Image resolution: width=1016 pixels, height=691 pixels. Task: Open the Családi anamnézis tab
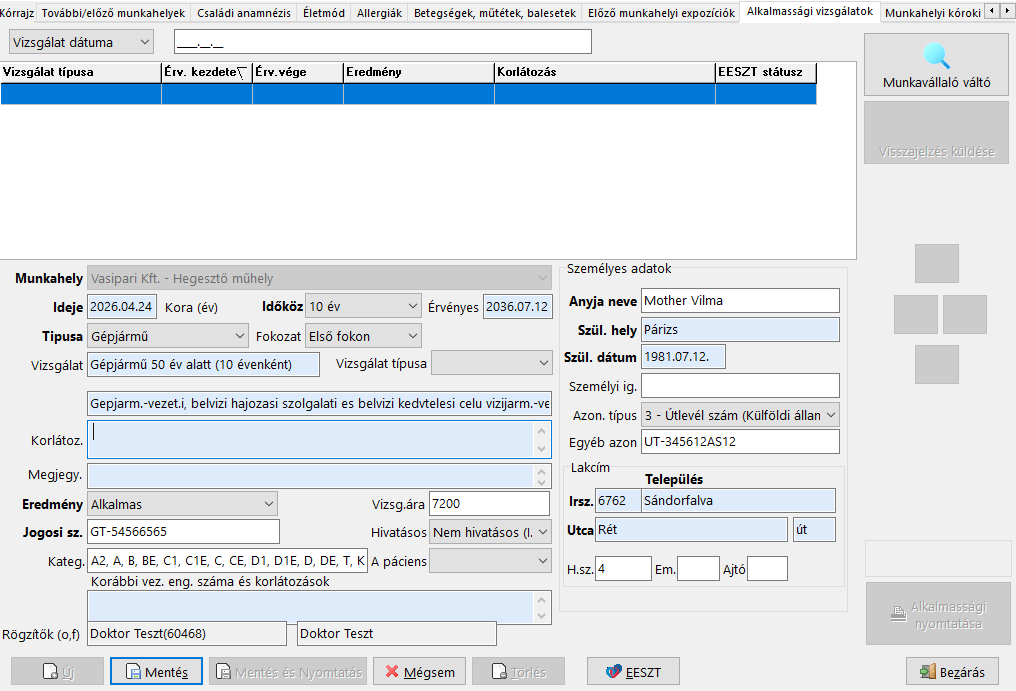coord(244,13)
